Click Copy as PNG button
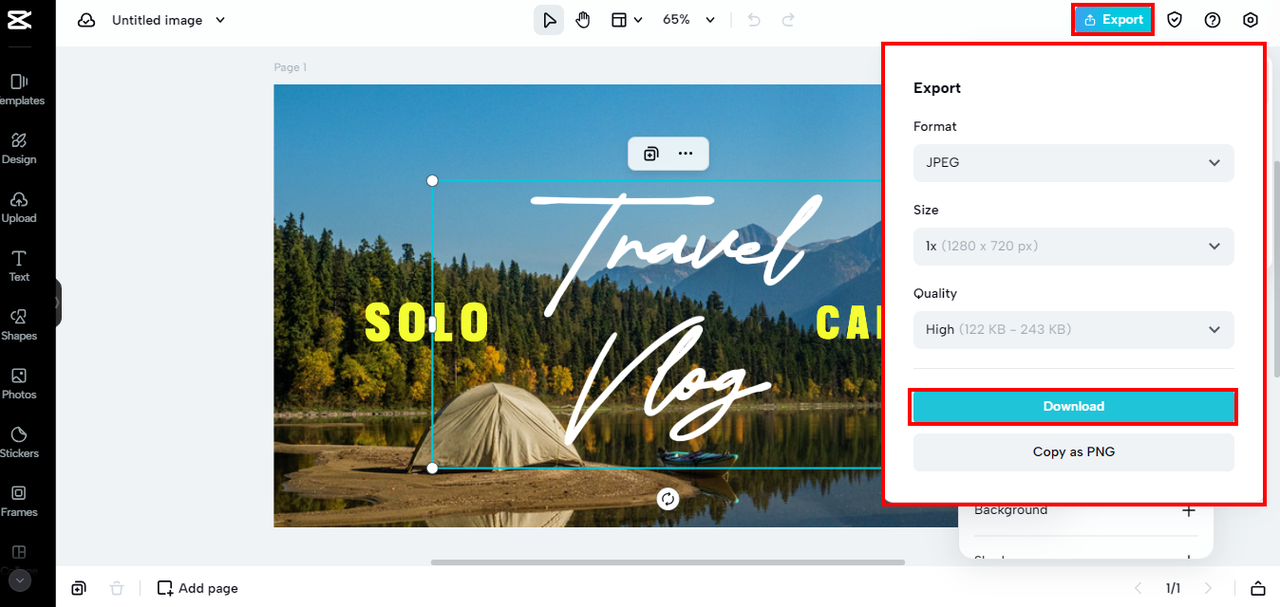This screenshot has height=607, width=1280. pos(1073,452)
